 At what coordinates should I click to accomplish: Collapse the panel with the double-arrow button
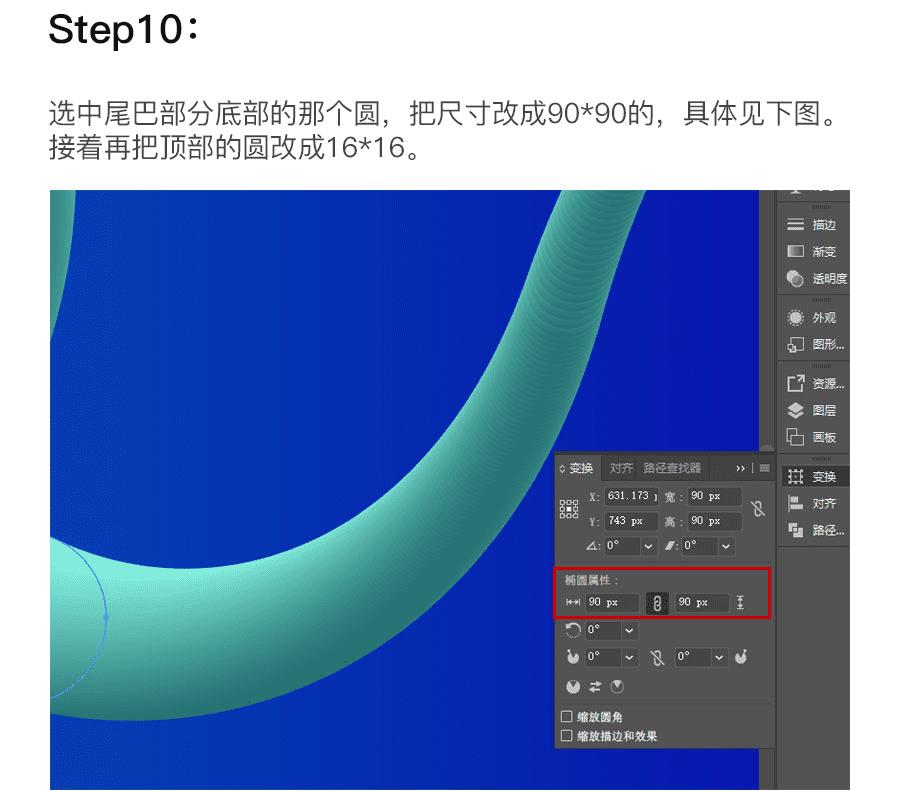click(x=740, y=468)
